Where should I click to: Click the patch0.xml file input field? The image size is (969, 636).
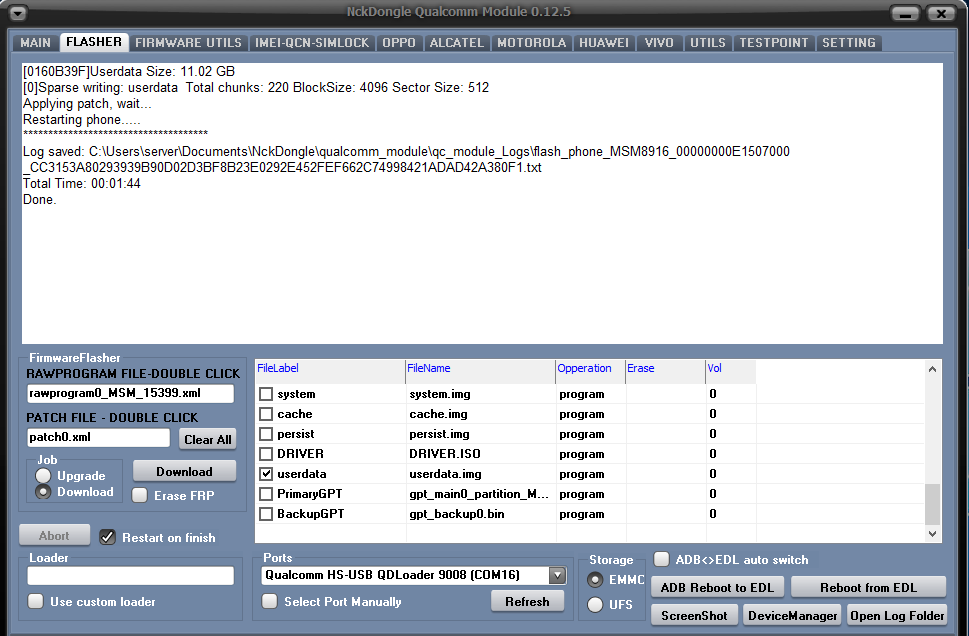coord(98,437)
